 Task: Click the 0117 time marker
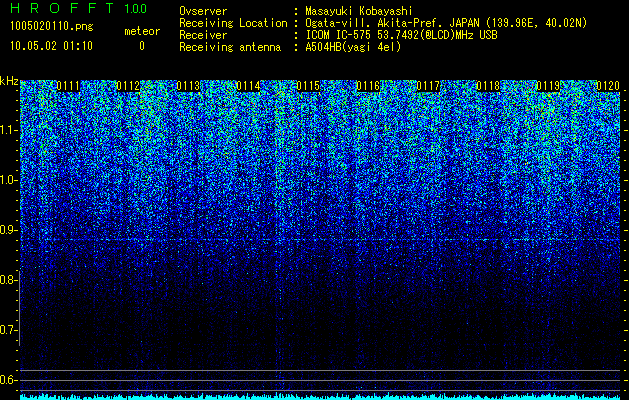click(428, 86)
